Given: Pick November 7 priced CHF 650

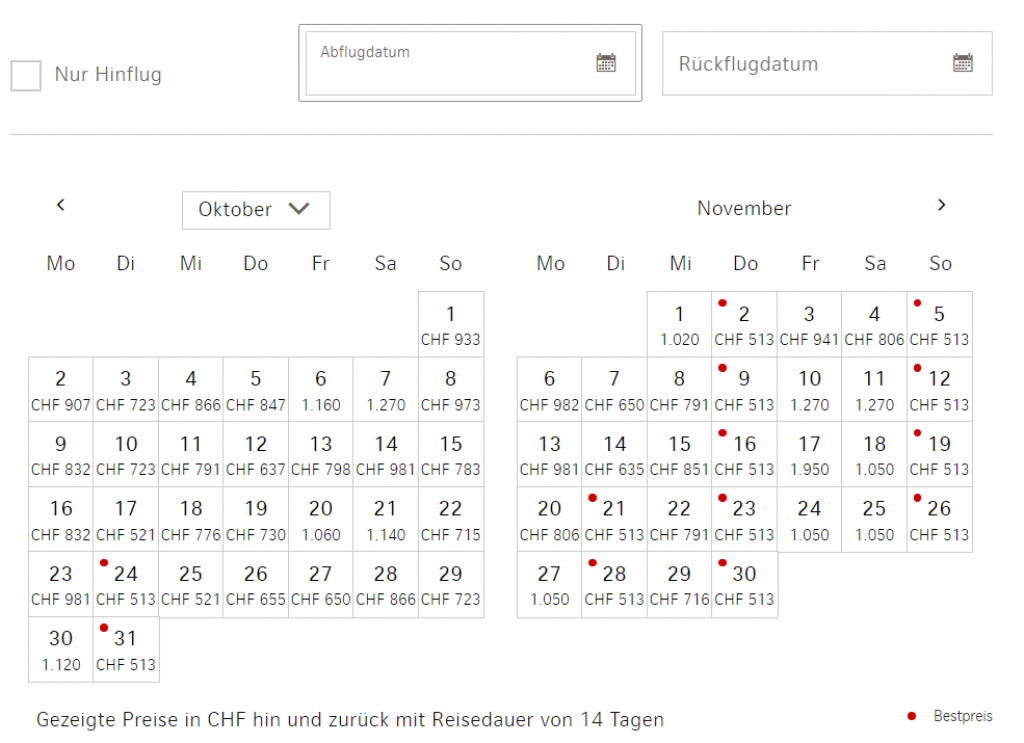Looking at the screenshot, I should click(614, 390).
